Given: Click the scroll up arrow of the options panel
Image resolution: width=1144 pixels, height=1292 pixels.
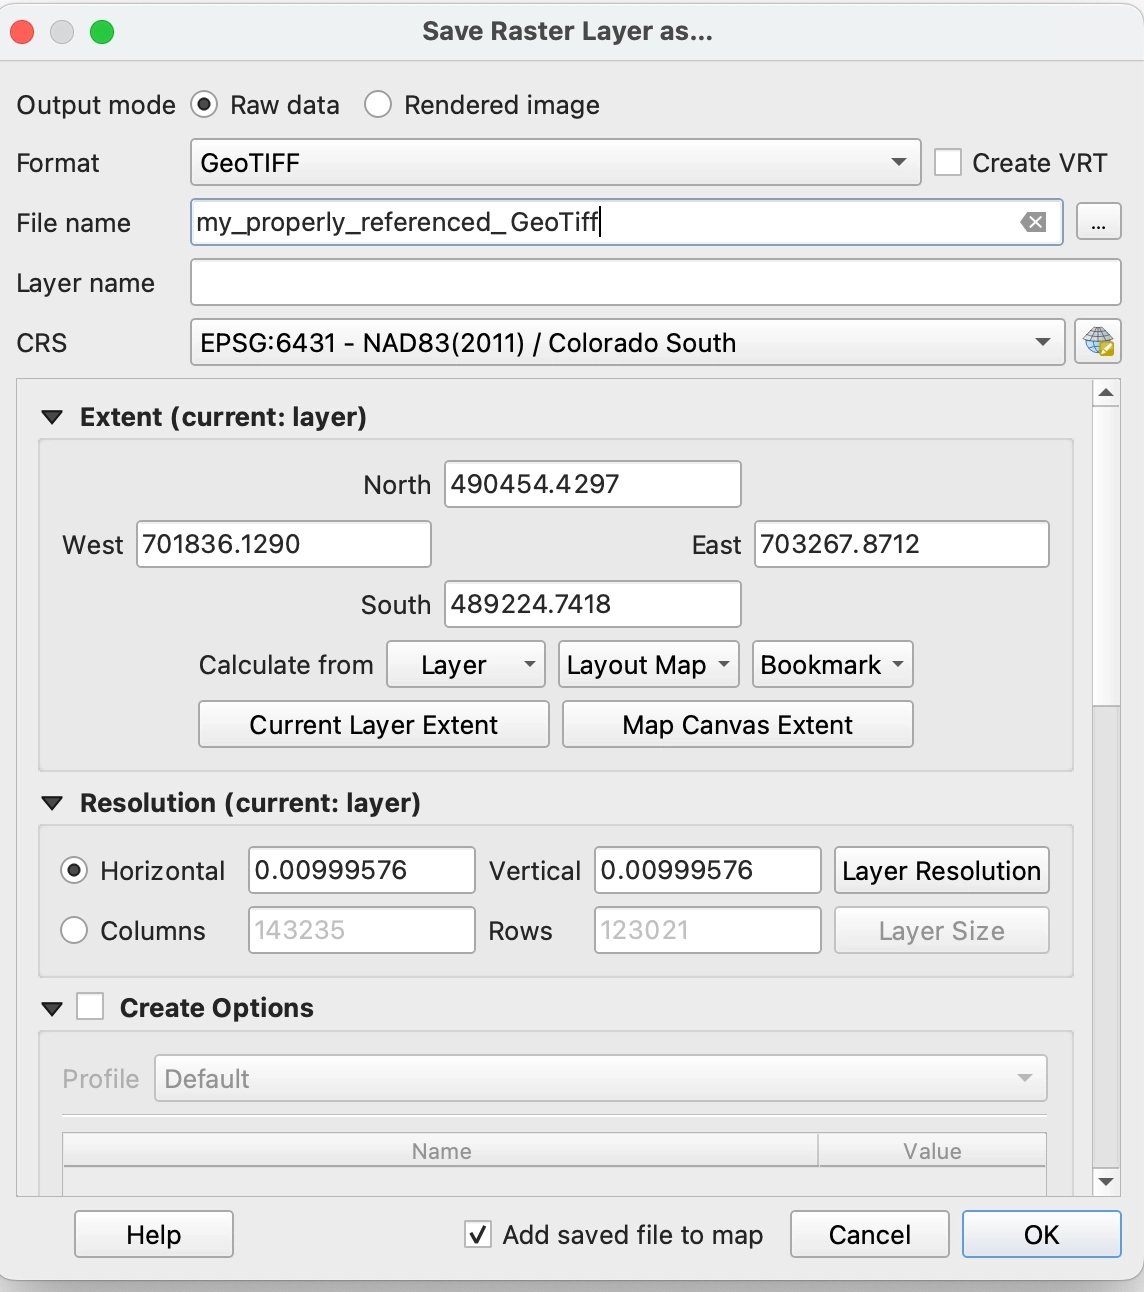Looking at the screenshot, I should pyautogui.click(x=1106, y=393).
